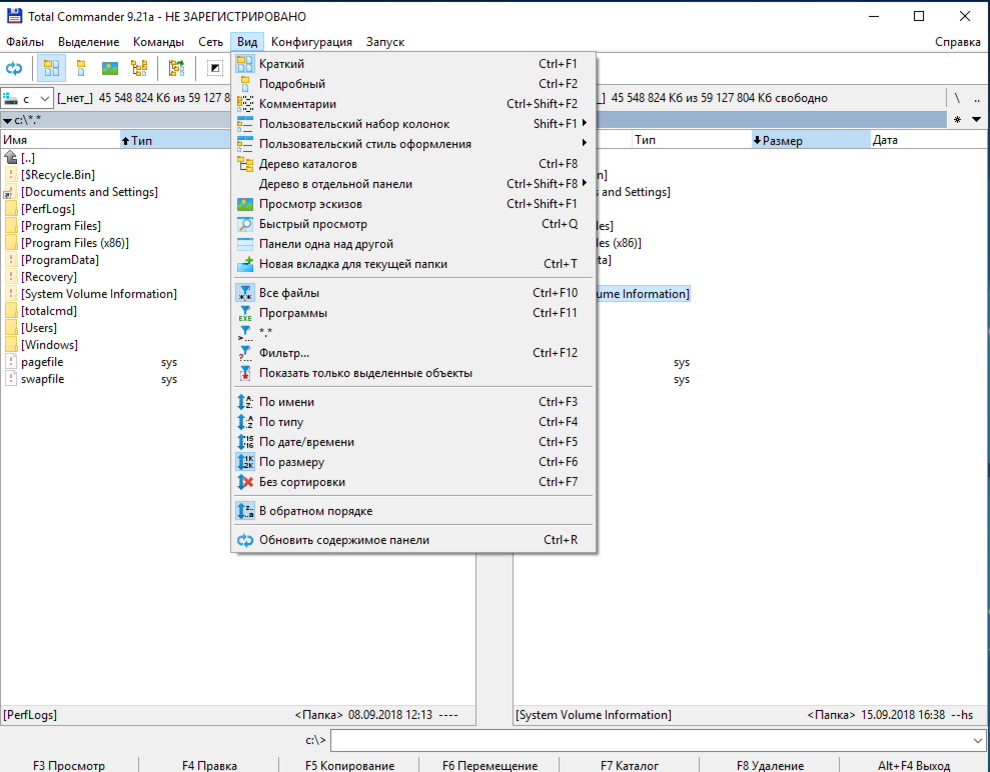Sort by size with По размеру

[x=414, y=462]
